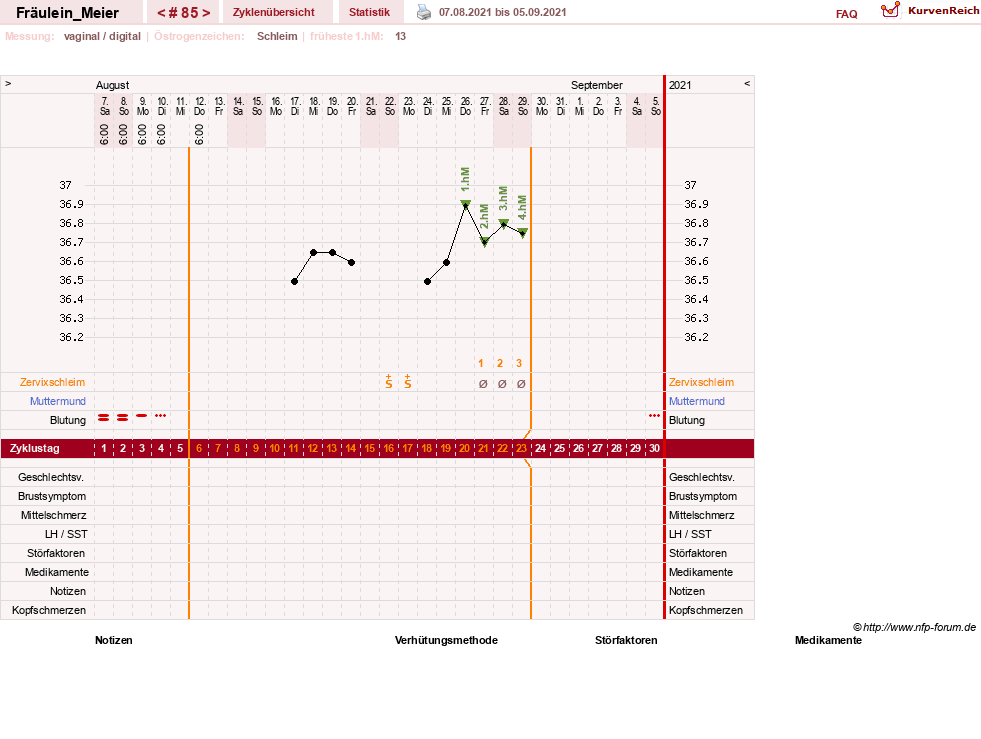The image size is (981, 739).
Task: Click the right Zervixschleim row label
Action: tap(701, 382)
